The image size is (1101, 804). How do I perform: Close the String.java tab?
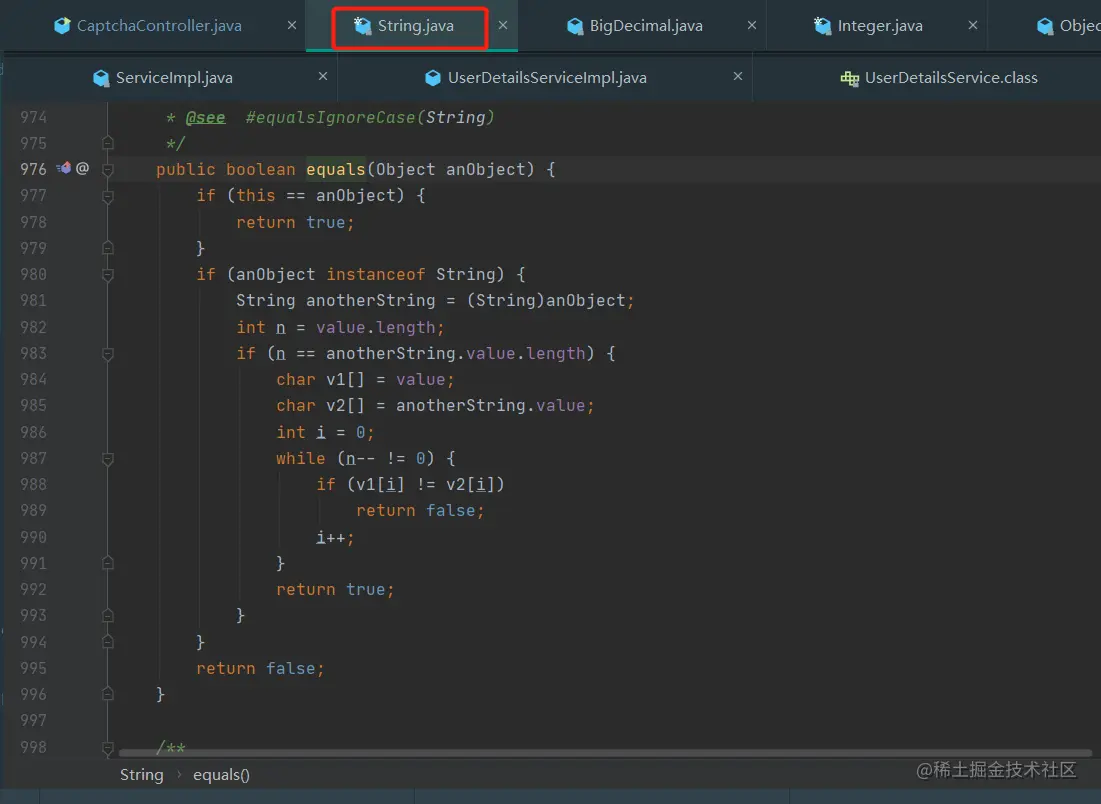click(503, 25)
